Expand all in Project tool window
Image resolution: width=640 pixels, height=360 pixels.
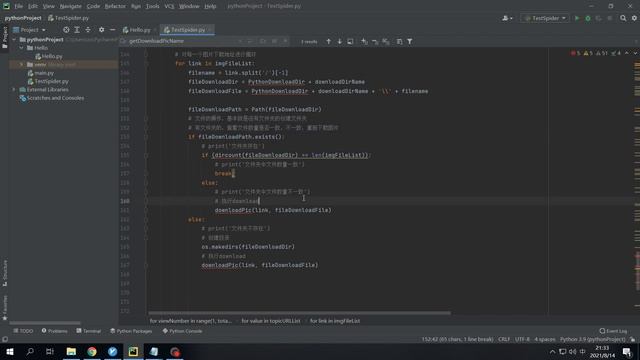[x=77, y=30]
